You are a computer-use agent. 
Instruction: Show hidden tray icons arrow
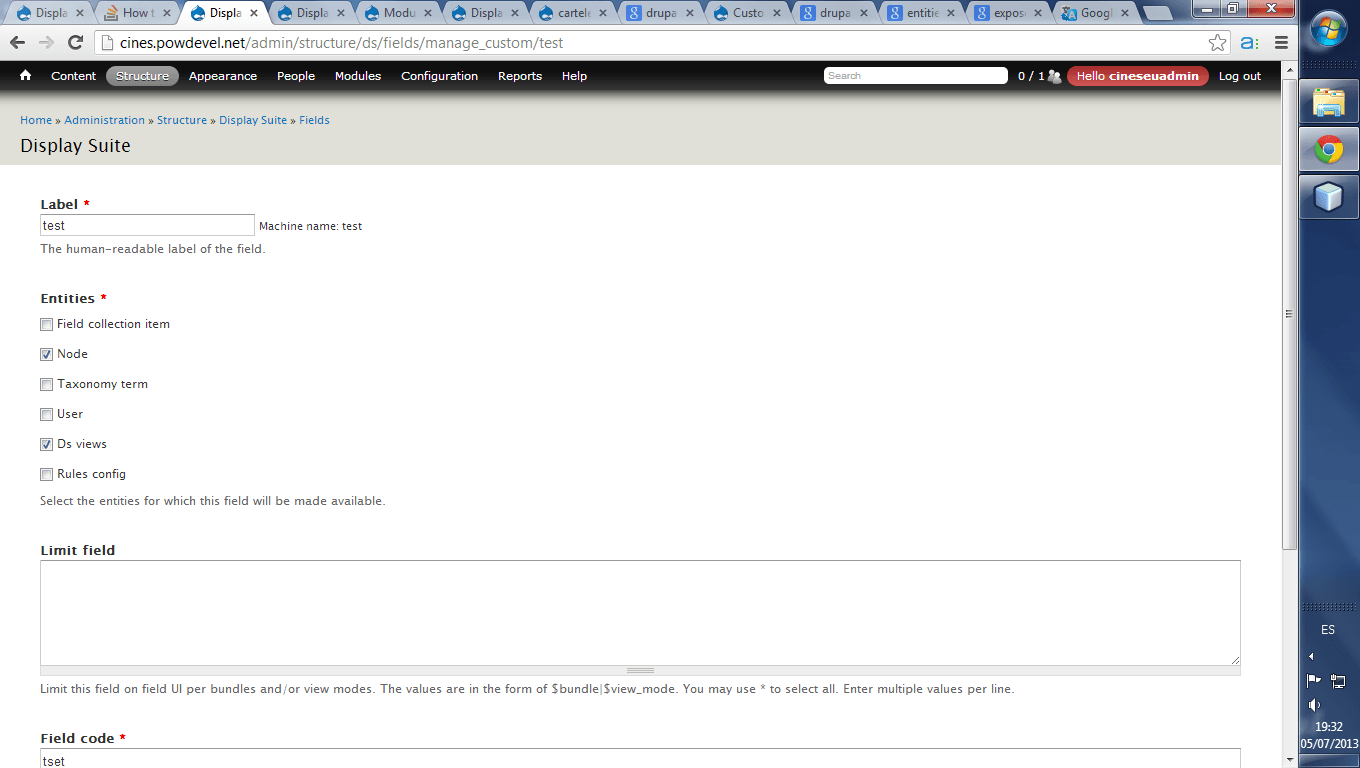point(1311,656)
